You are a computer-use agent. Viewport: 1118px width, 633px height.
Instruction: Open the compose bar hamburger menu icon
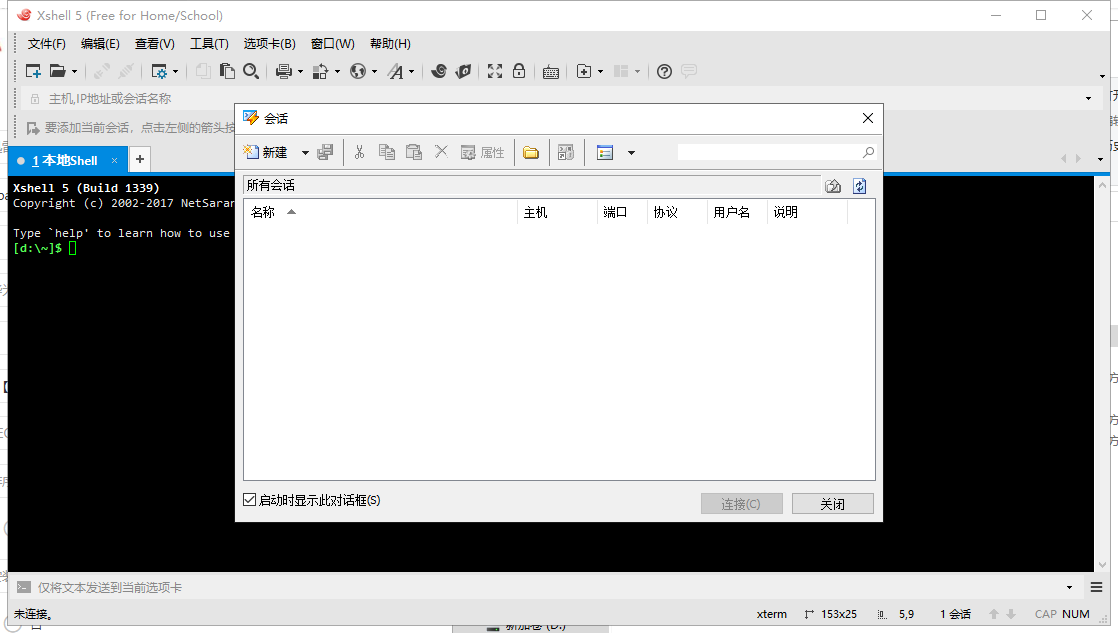tap(1097, 587)
